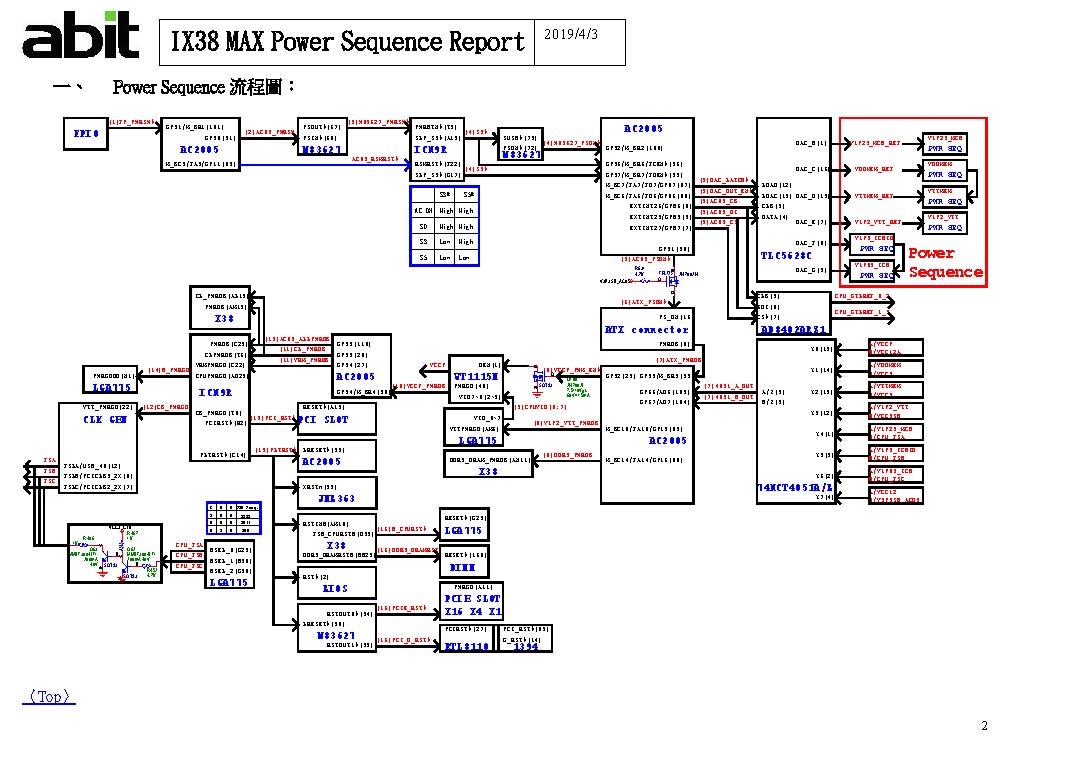Click the LGA775 block with PWRGOOD pin
The image size is (1065, 761).
[x=110, y=380]
